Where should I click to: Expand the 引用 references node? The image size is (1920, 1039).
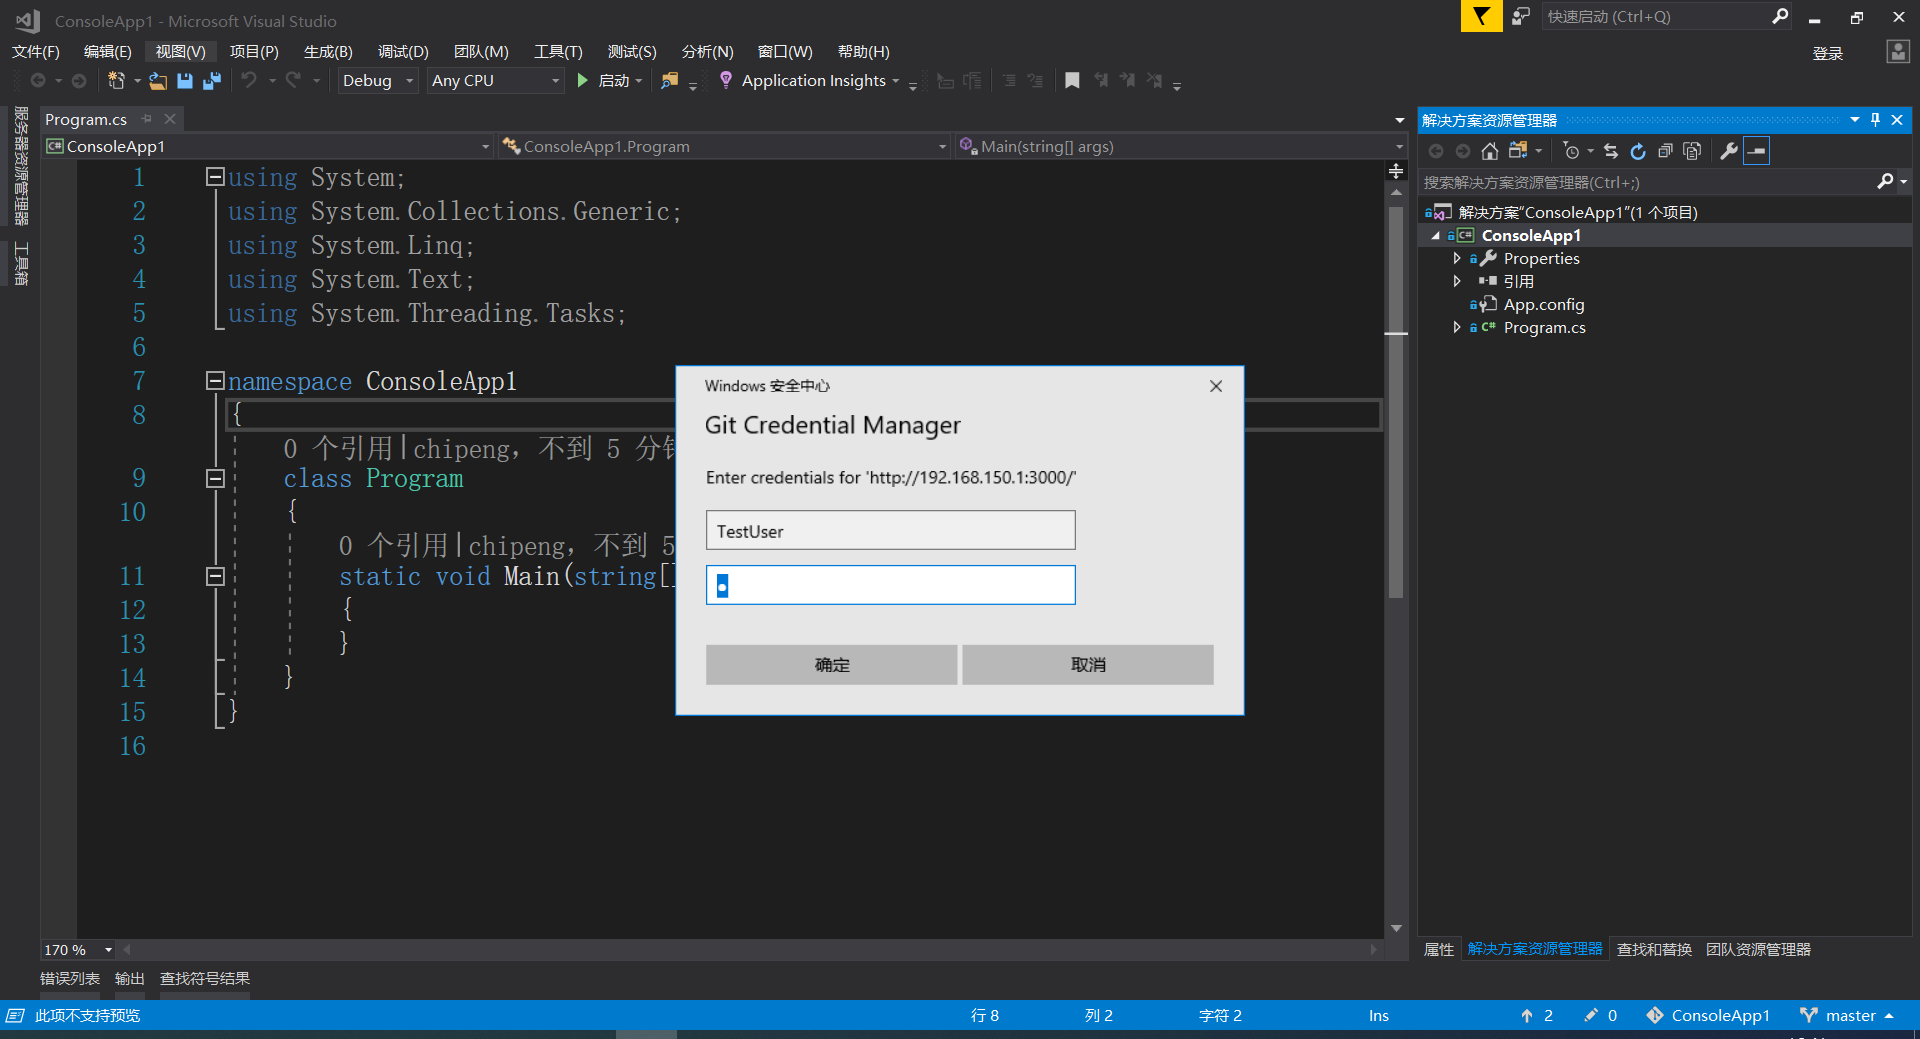click(x=1457, y=281)
